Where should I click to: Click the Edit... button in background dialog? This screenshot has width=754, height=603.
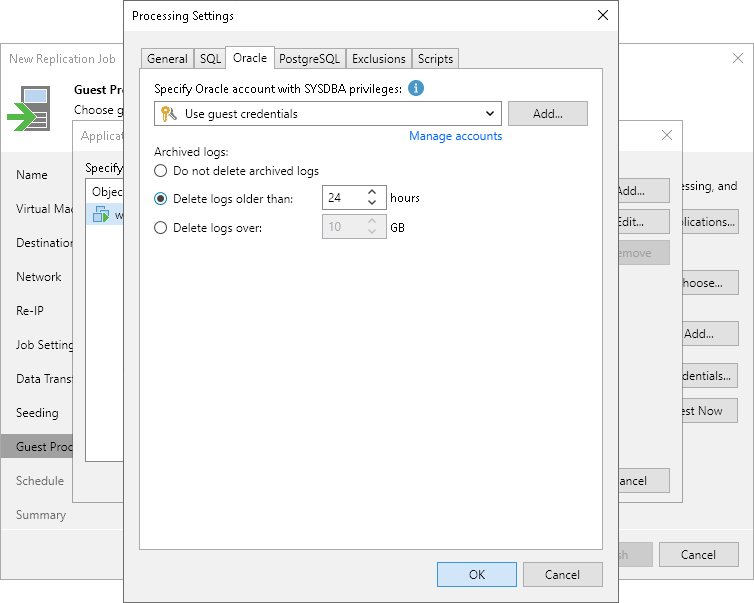(x=644, y=222)
